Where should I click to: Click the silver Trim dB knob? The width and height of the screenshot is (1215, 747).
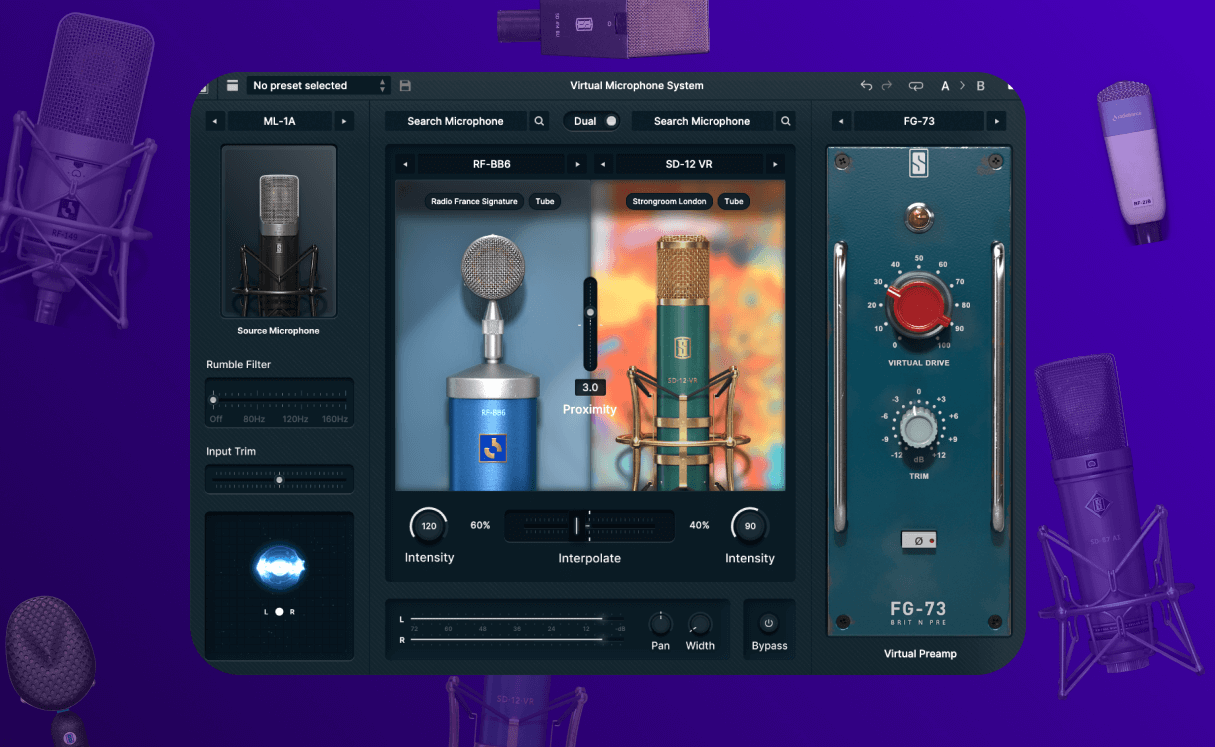pos(918,428)
